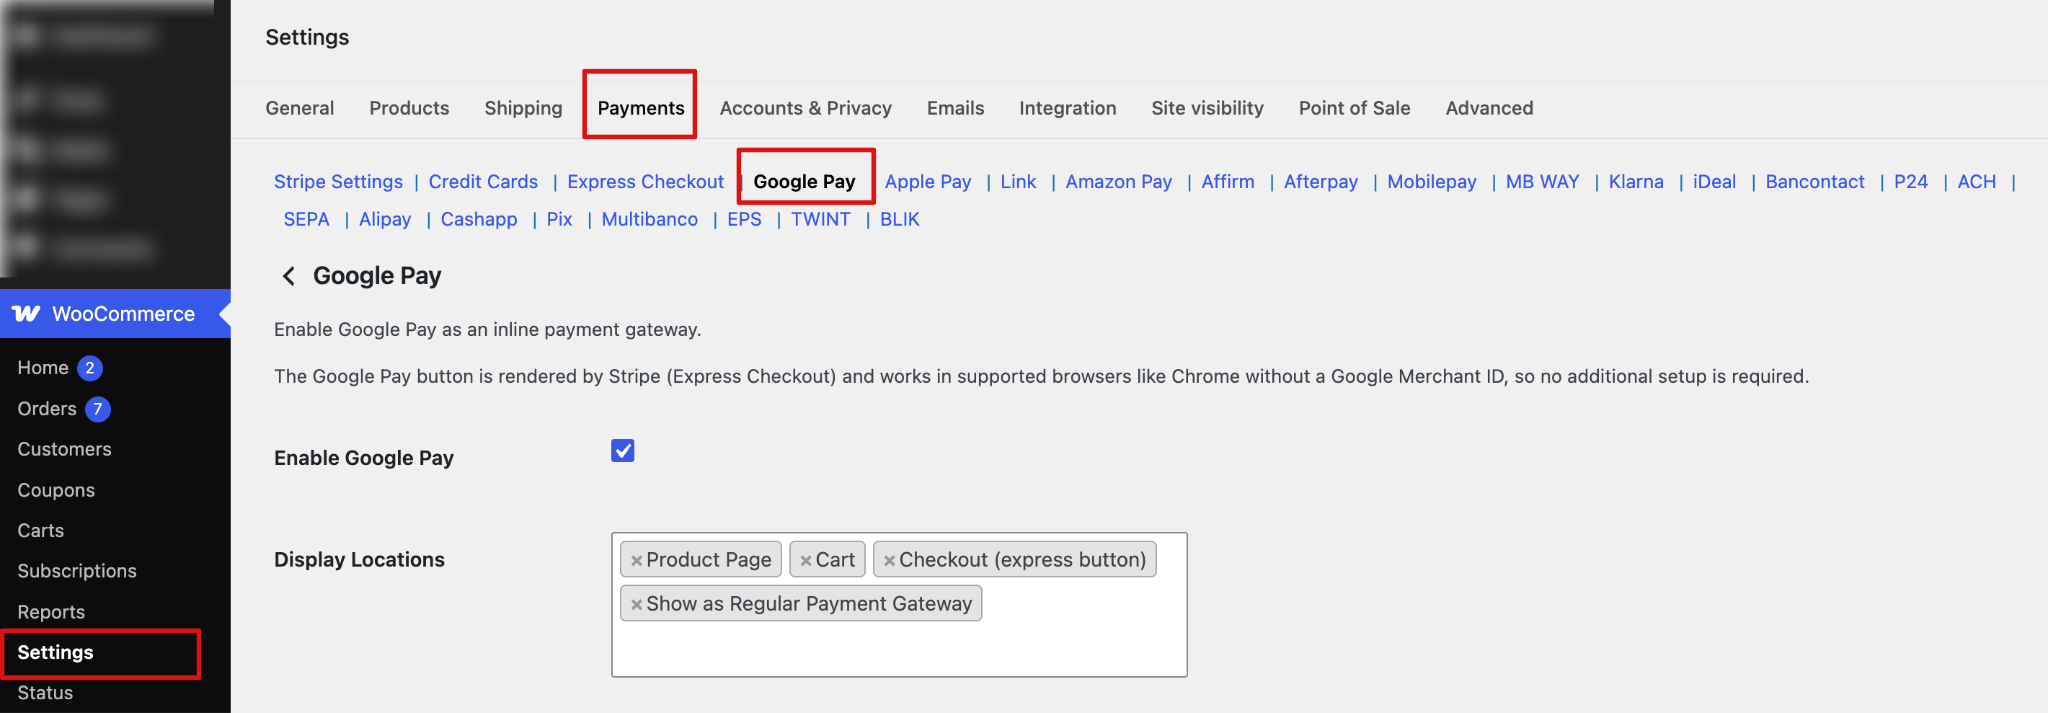The width and height of the screenshot is (2048, 713).
Task: Open the Site visibility tab
Action: coord(1207,108)
